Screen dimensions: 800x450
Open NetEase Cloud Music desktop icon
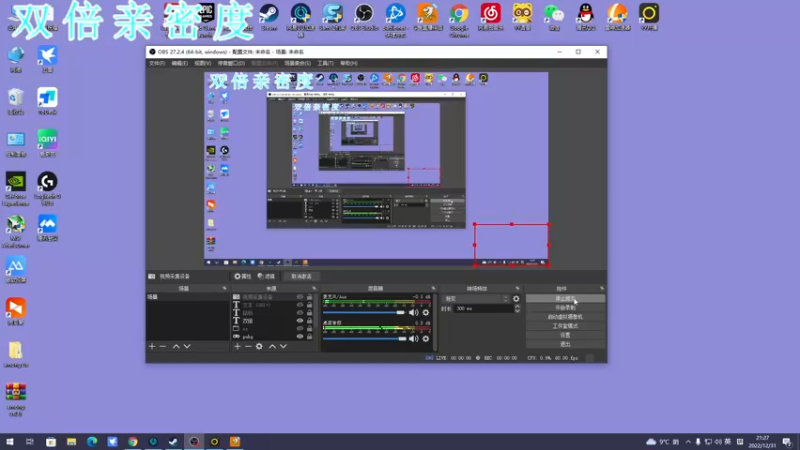(x=490, y=17)
